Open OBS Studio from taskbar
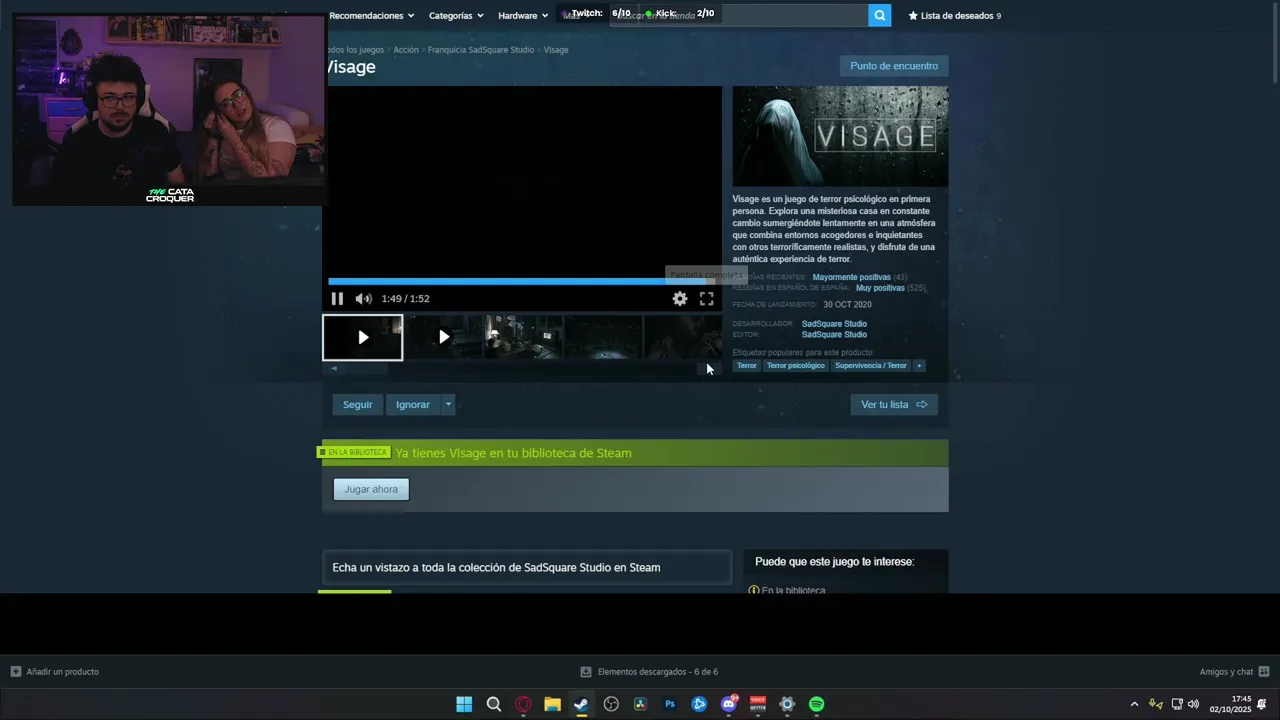 click(x=611, y=704)
